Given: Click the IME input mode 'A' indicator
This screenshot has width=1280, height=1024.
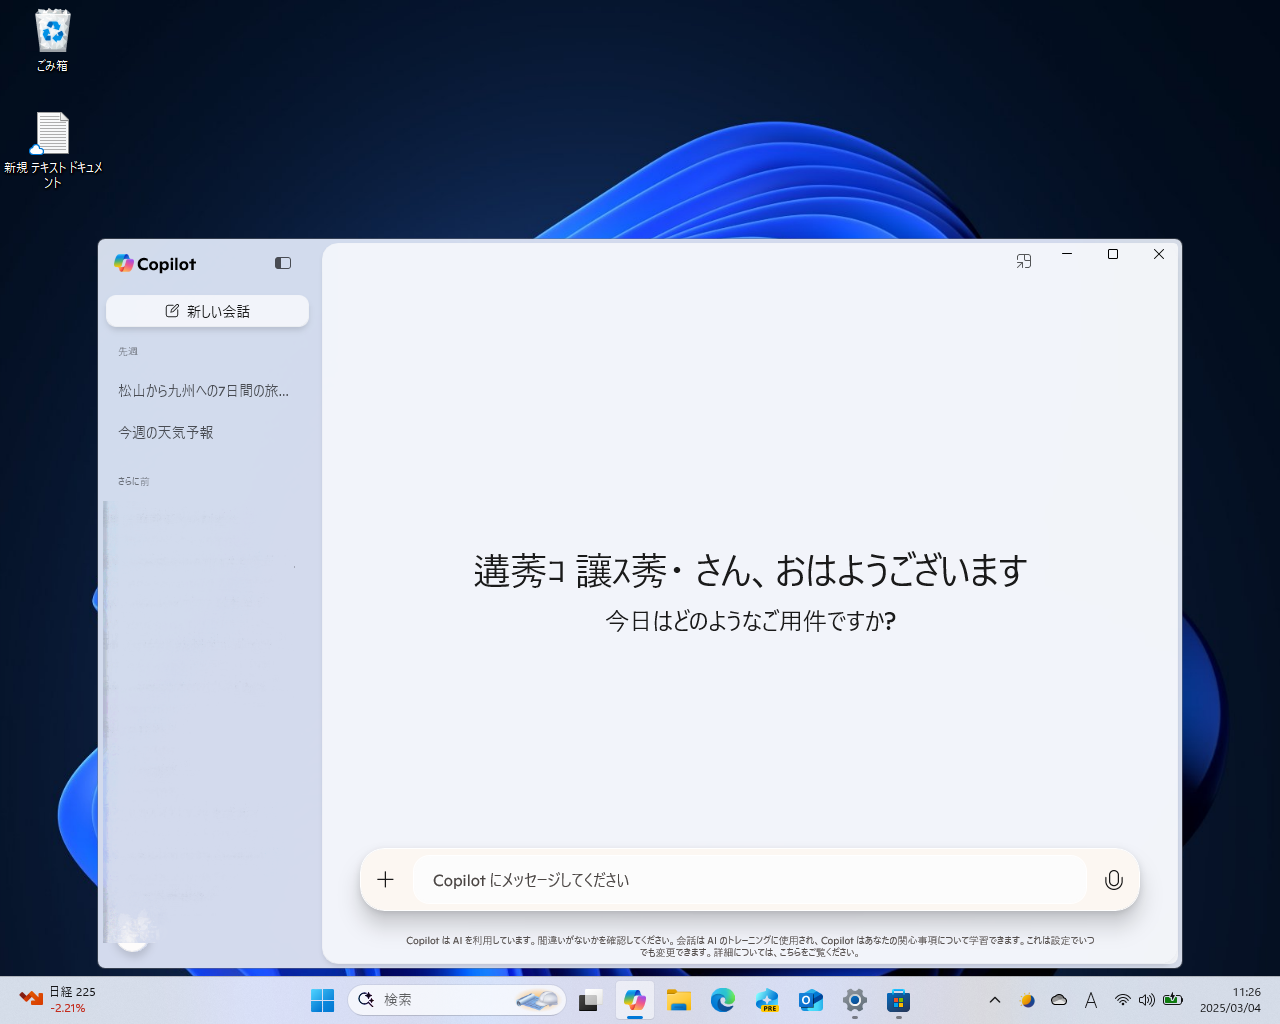Looking at the screenshot, I should coord(1091,1000).
